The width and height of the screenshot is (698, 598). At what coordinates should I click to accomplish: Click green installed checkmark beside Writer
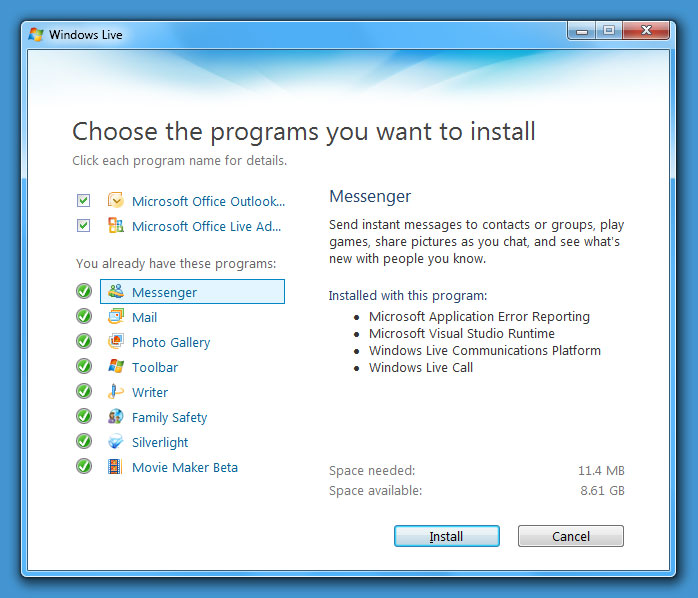(x=84, y=391)
